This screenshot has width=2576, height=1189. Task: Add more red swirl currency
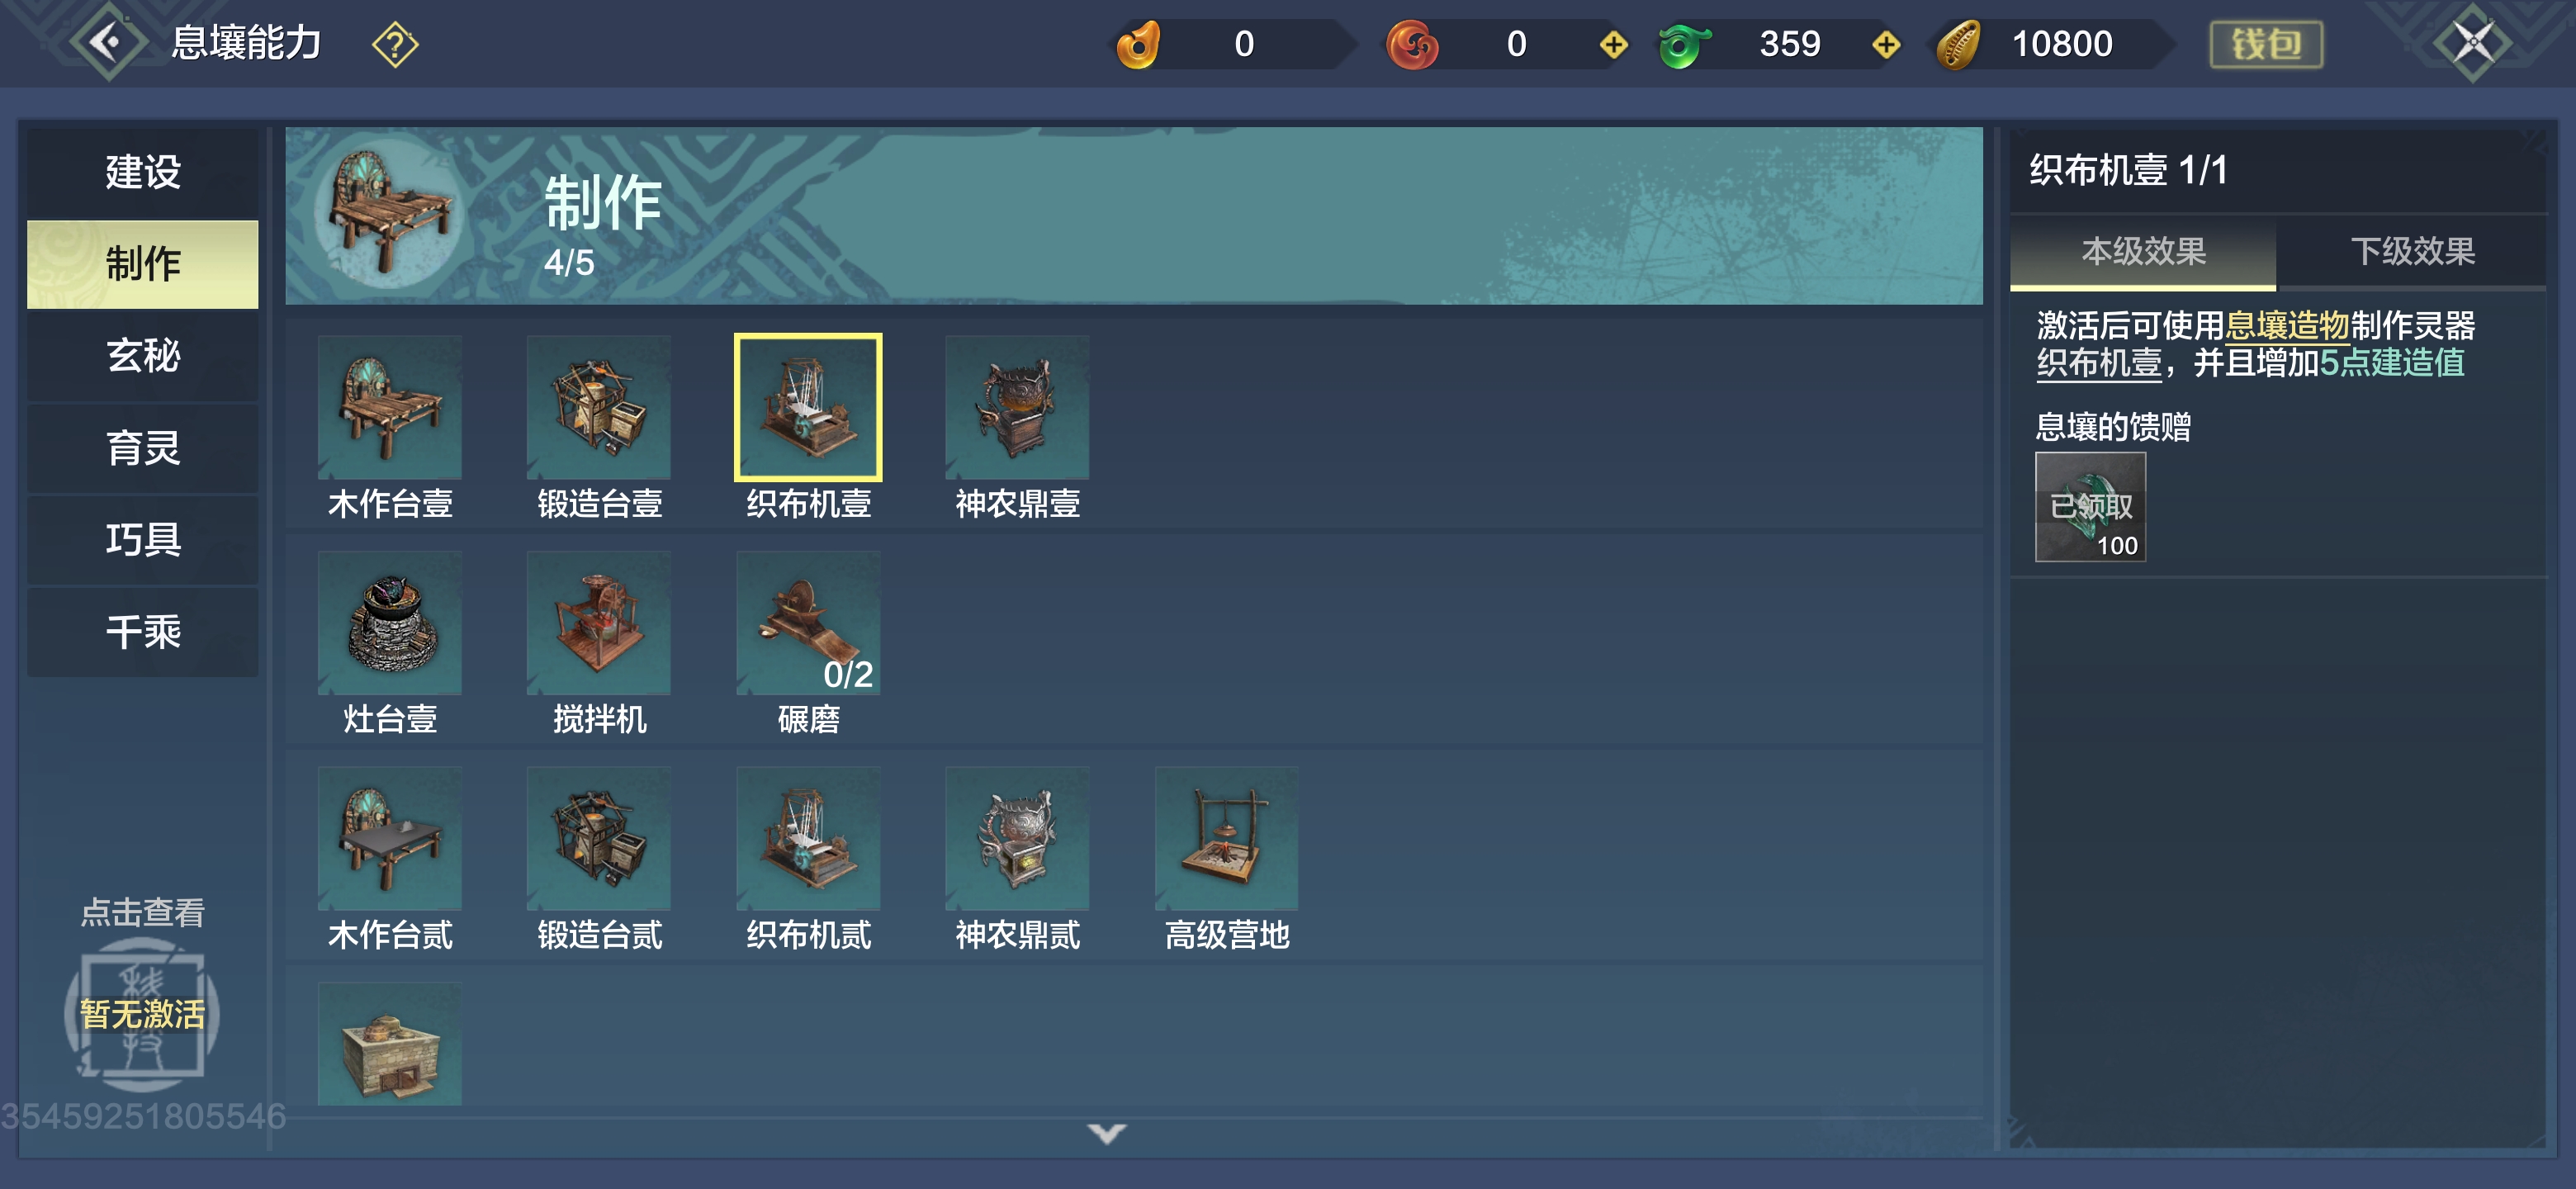click(1613, 44)
